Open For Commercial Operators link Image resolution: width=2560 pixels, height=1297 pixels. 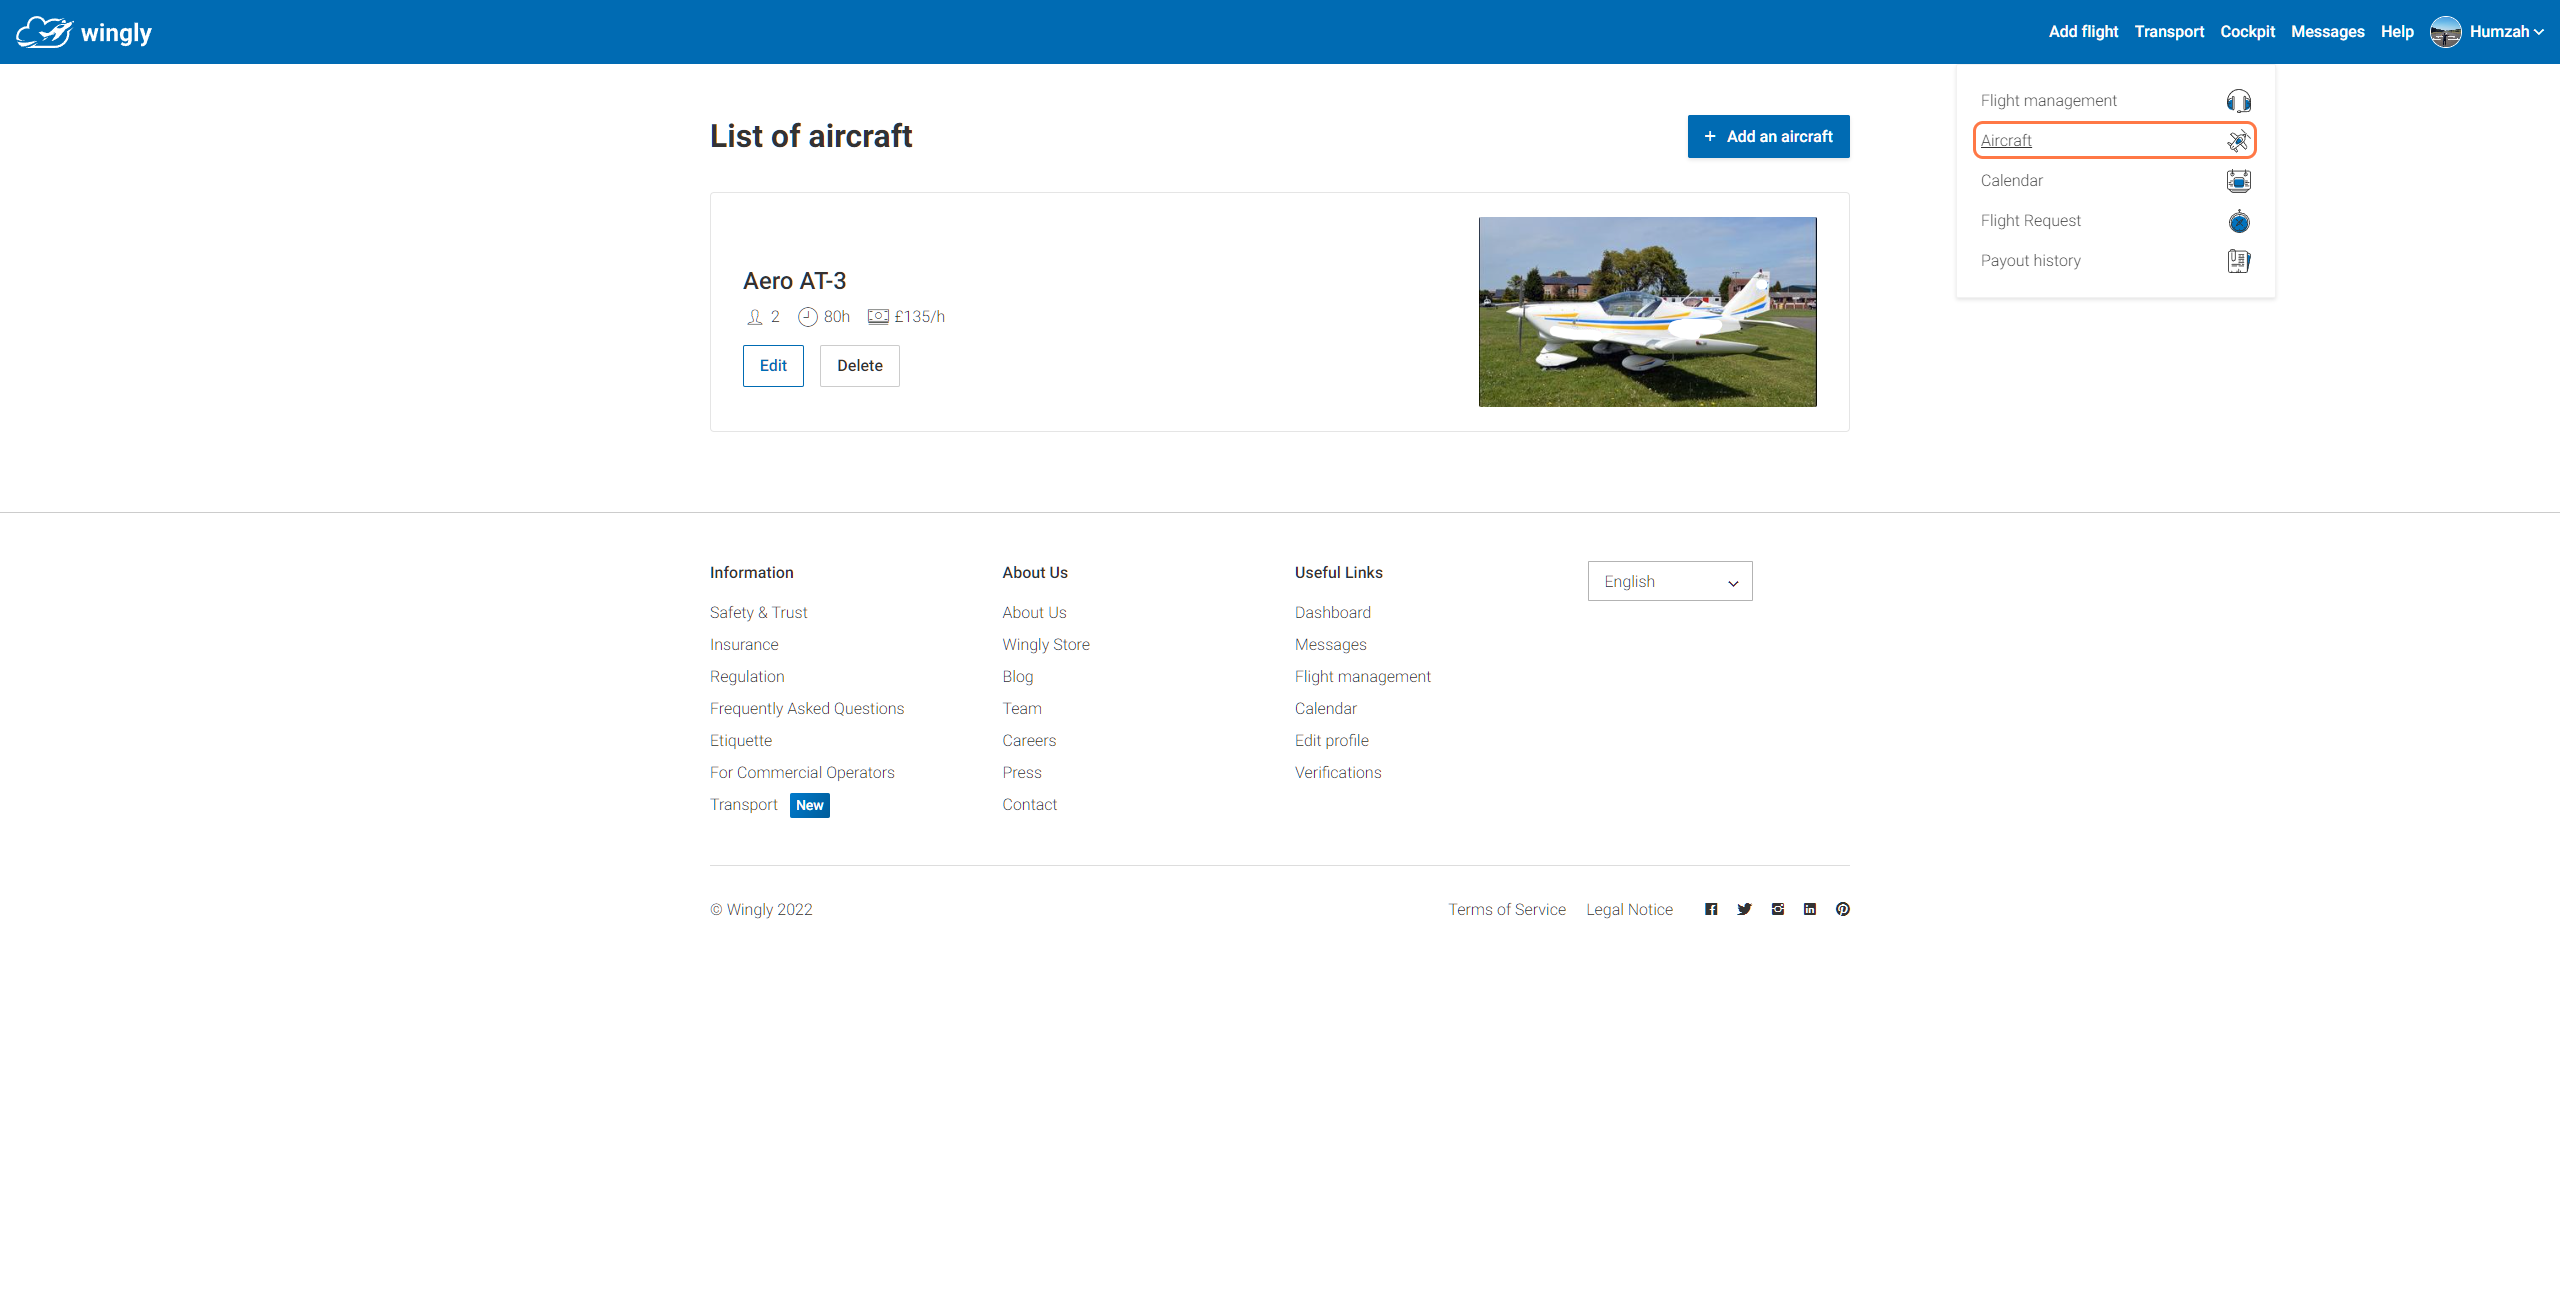tap(802, 773)
